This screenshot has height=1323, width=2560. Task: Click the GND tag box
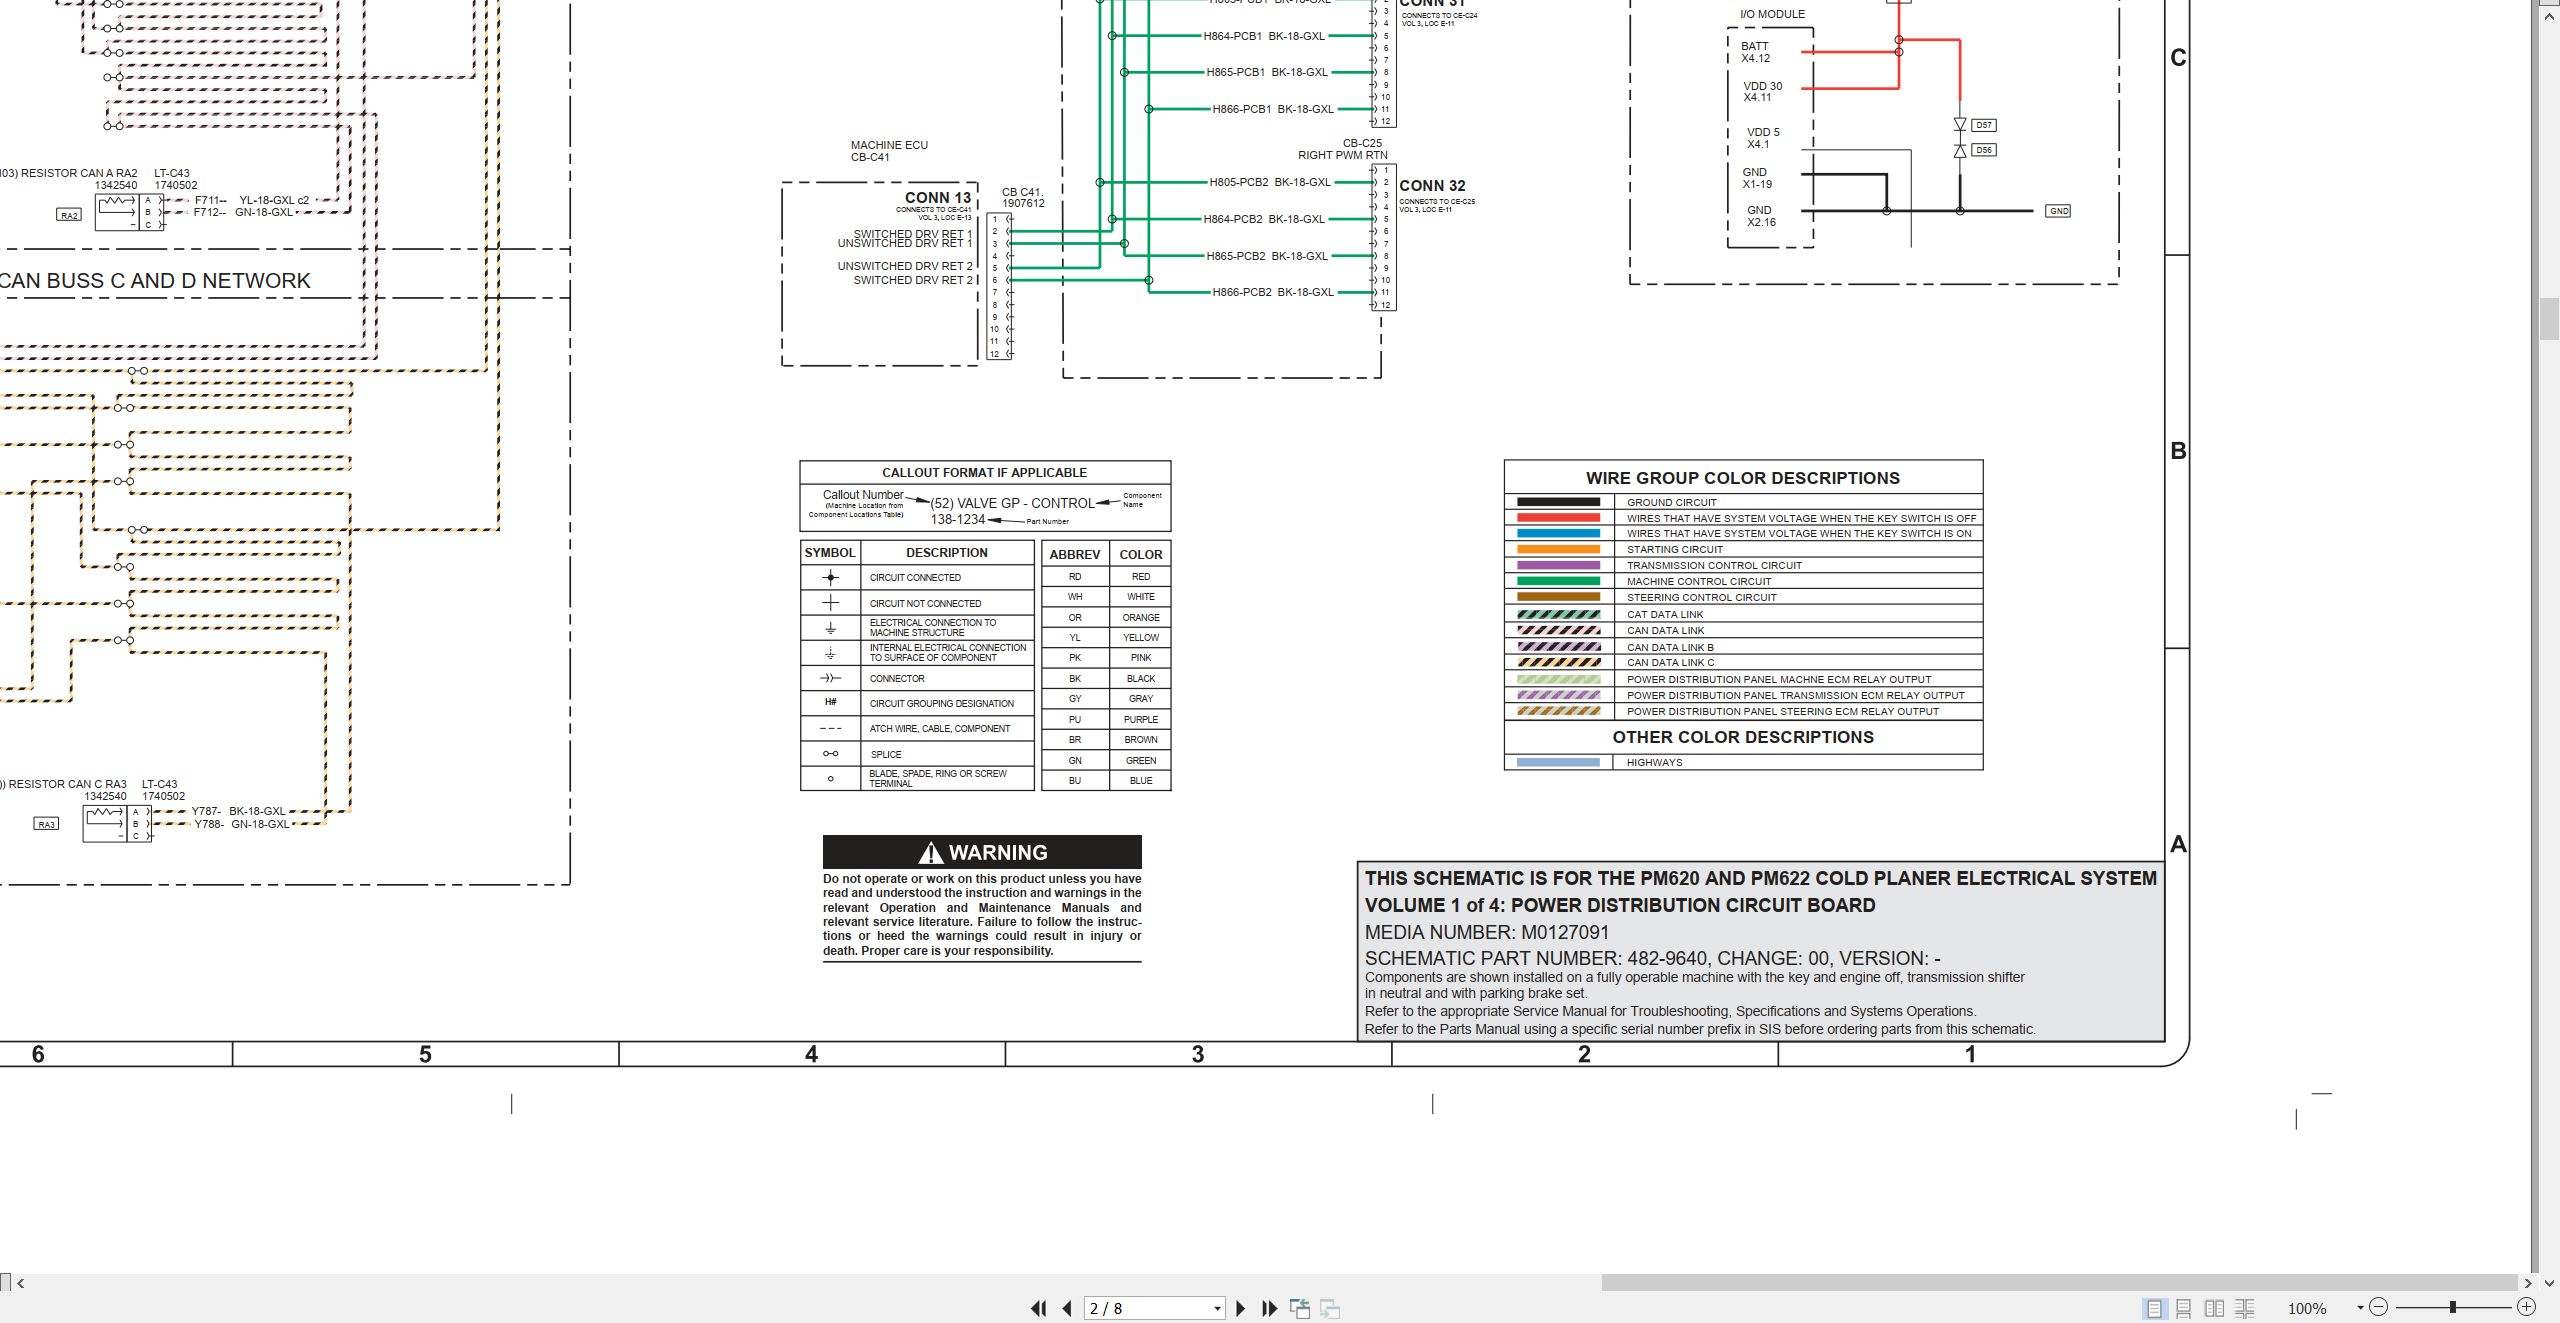2058,211
